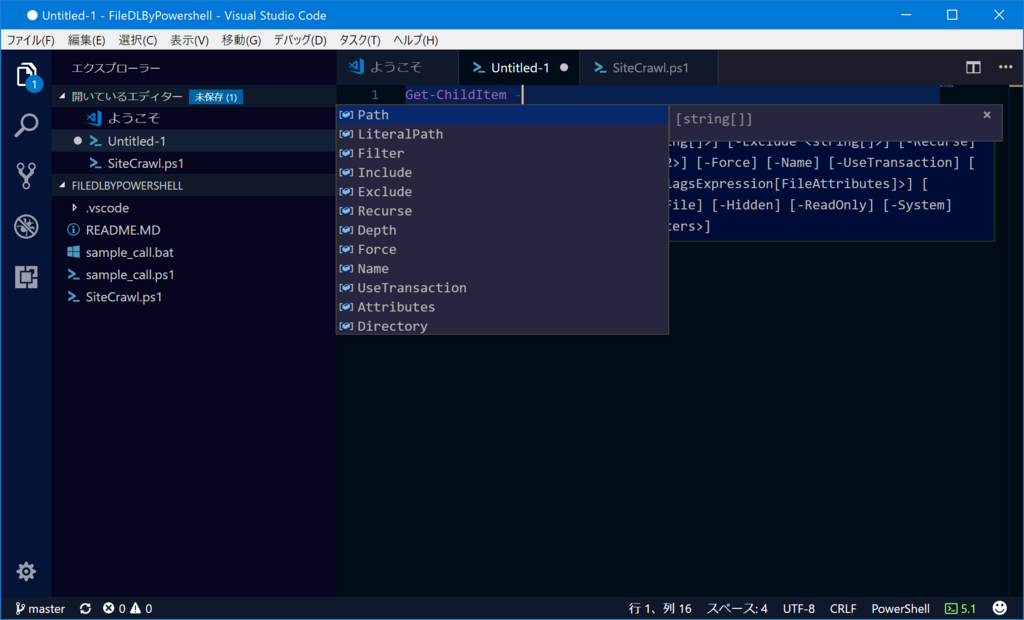Open the Debug activity bar icon

click(26, 226)
